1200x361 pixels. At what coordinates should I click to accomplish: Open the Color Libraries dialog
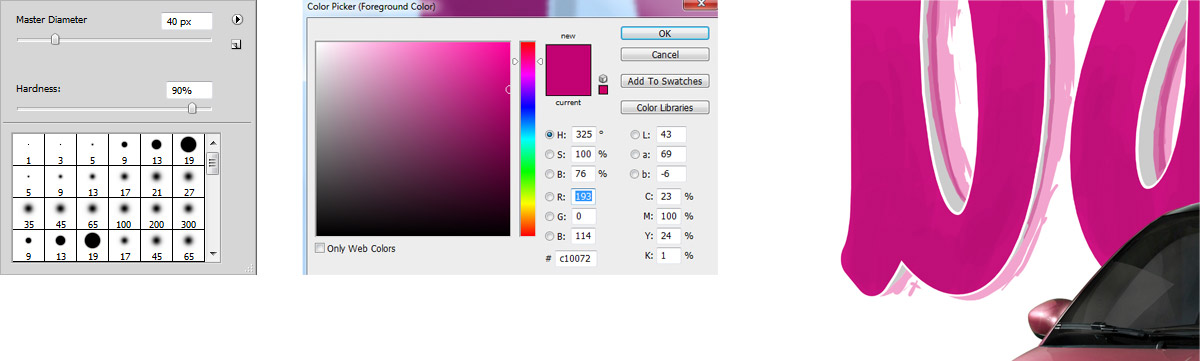tap(665, 107)
